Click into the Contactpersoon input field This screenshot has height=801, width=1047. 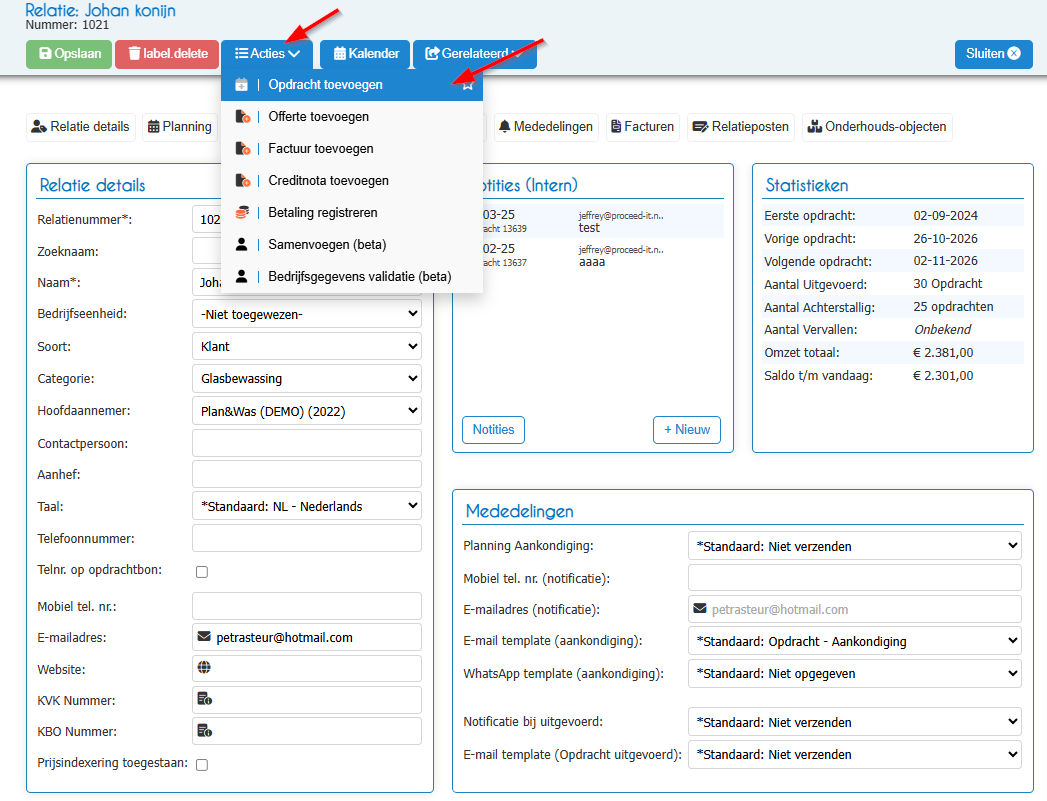pyautogui.click(x=307, y=443)
